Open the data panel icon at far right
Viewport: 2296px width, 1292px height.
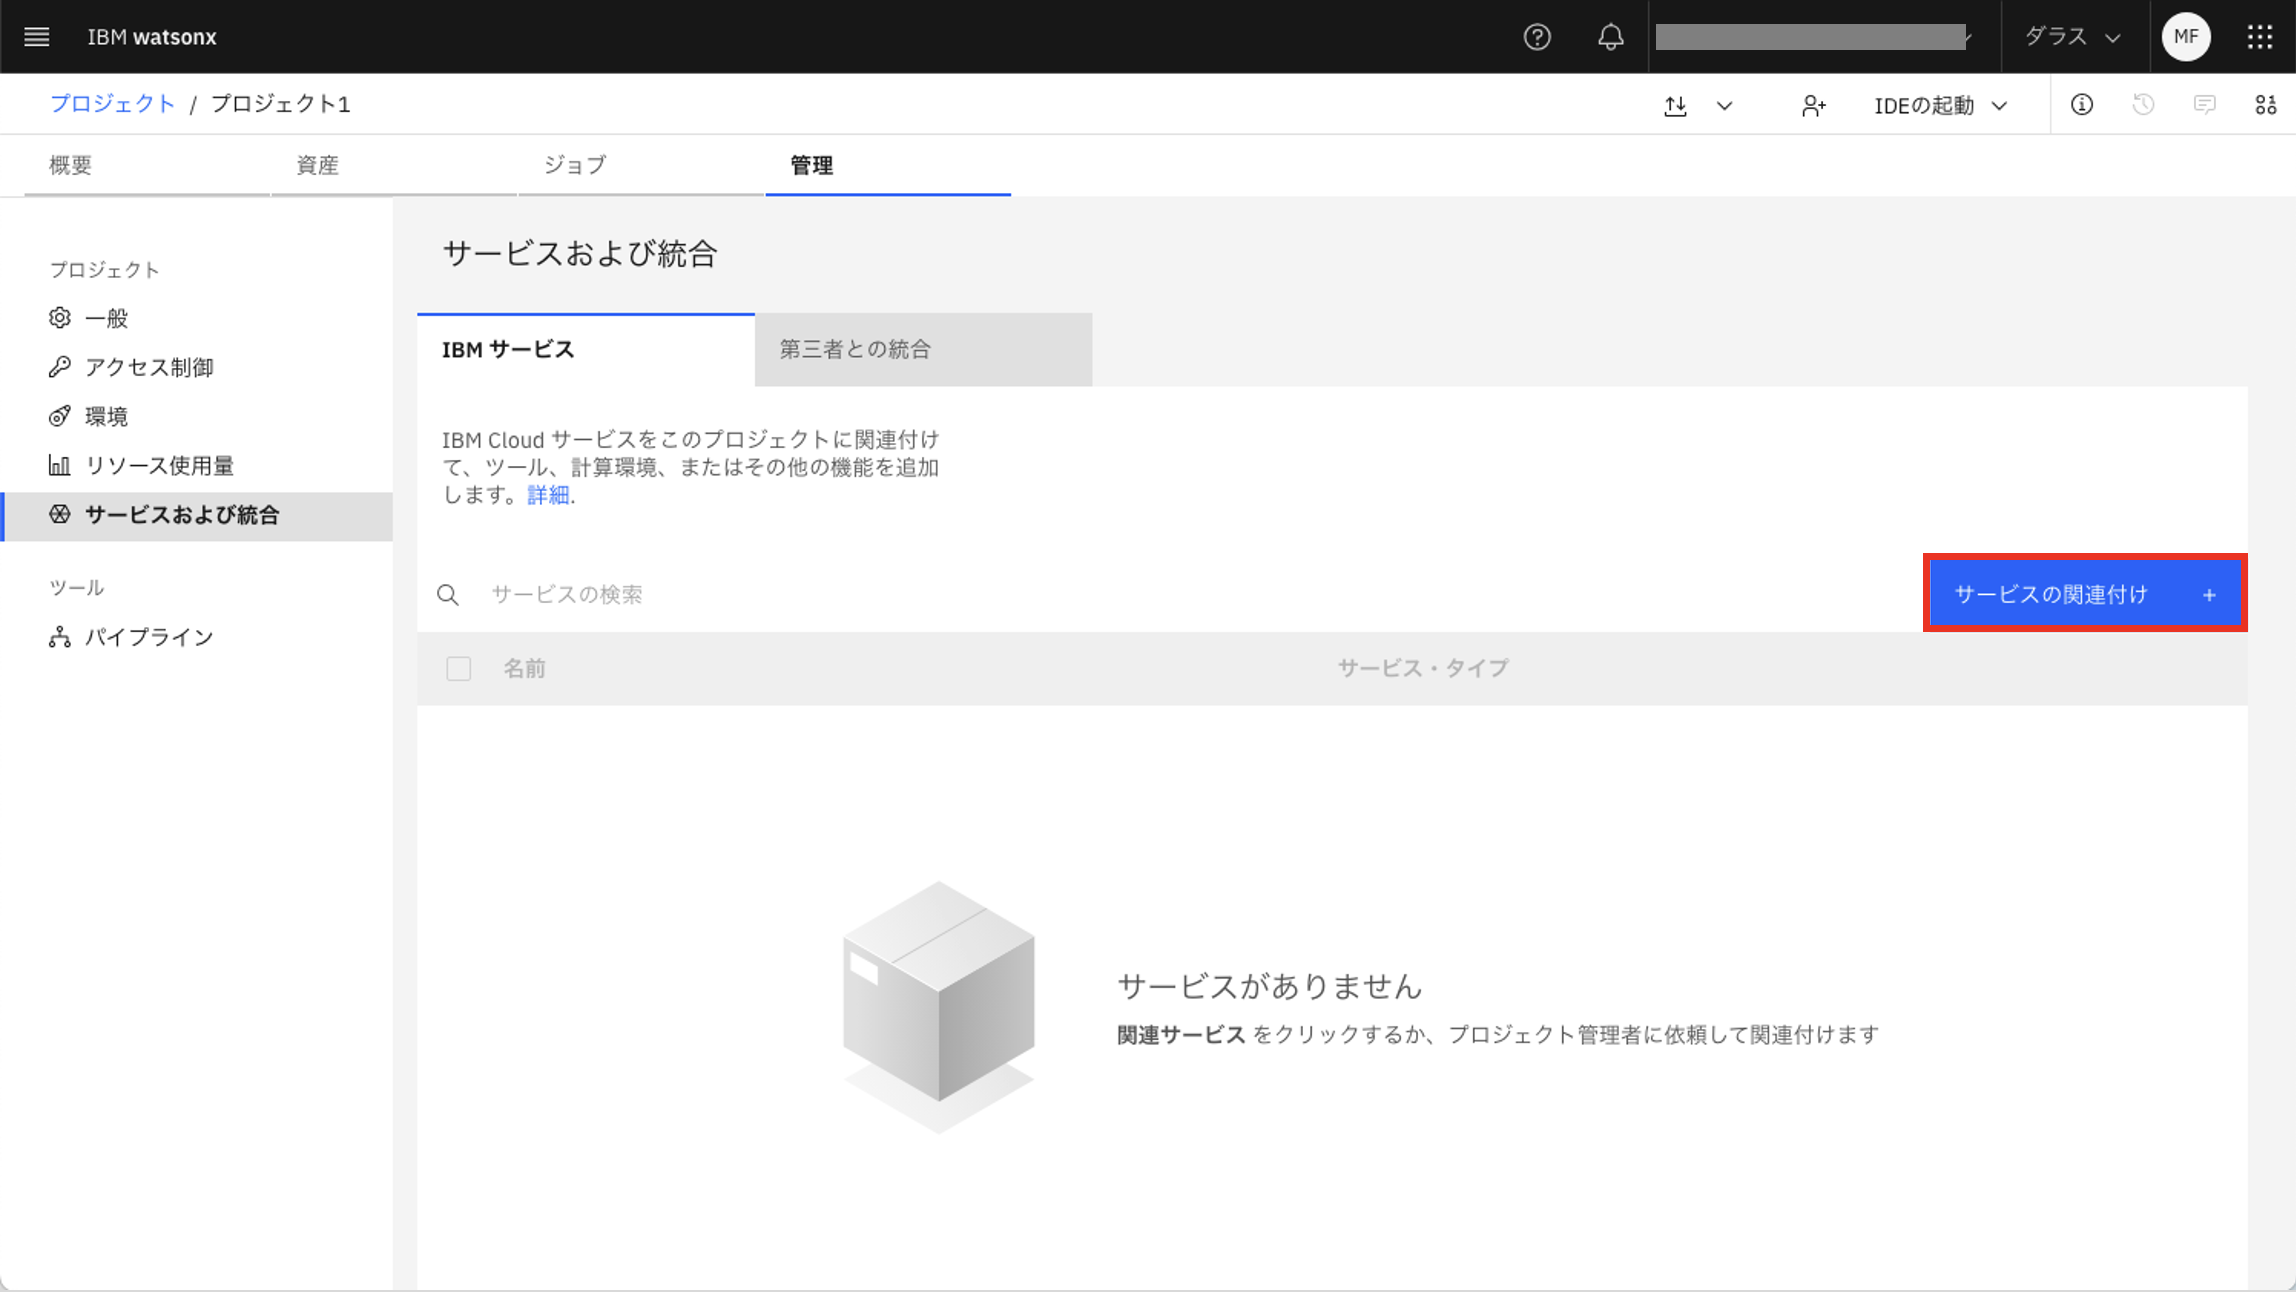pyautogui.click(x=2266, y=105)
